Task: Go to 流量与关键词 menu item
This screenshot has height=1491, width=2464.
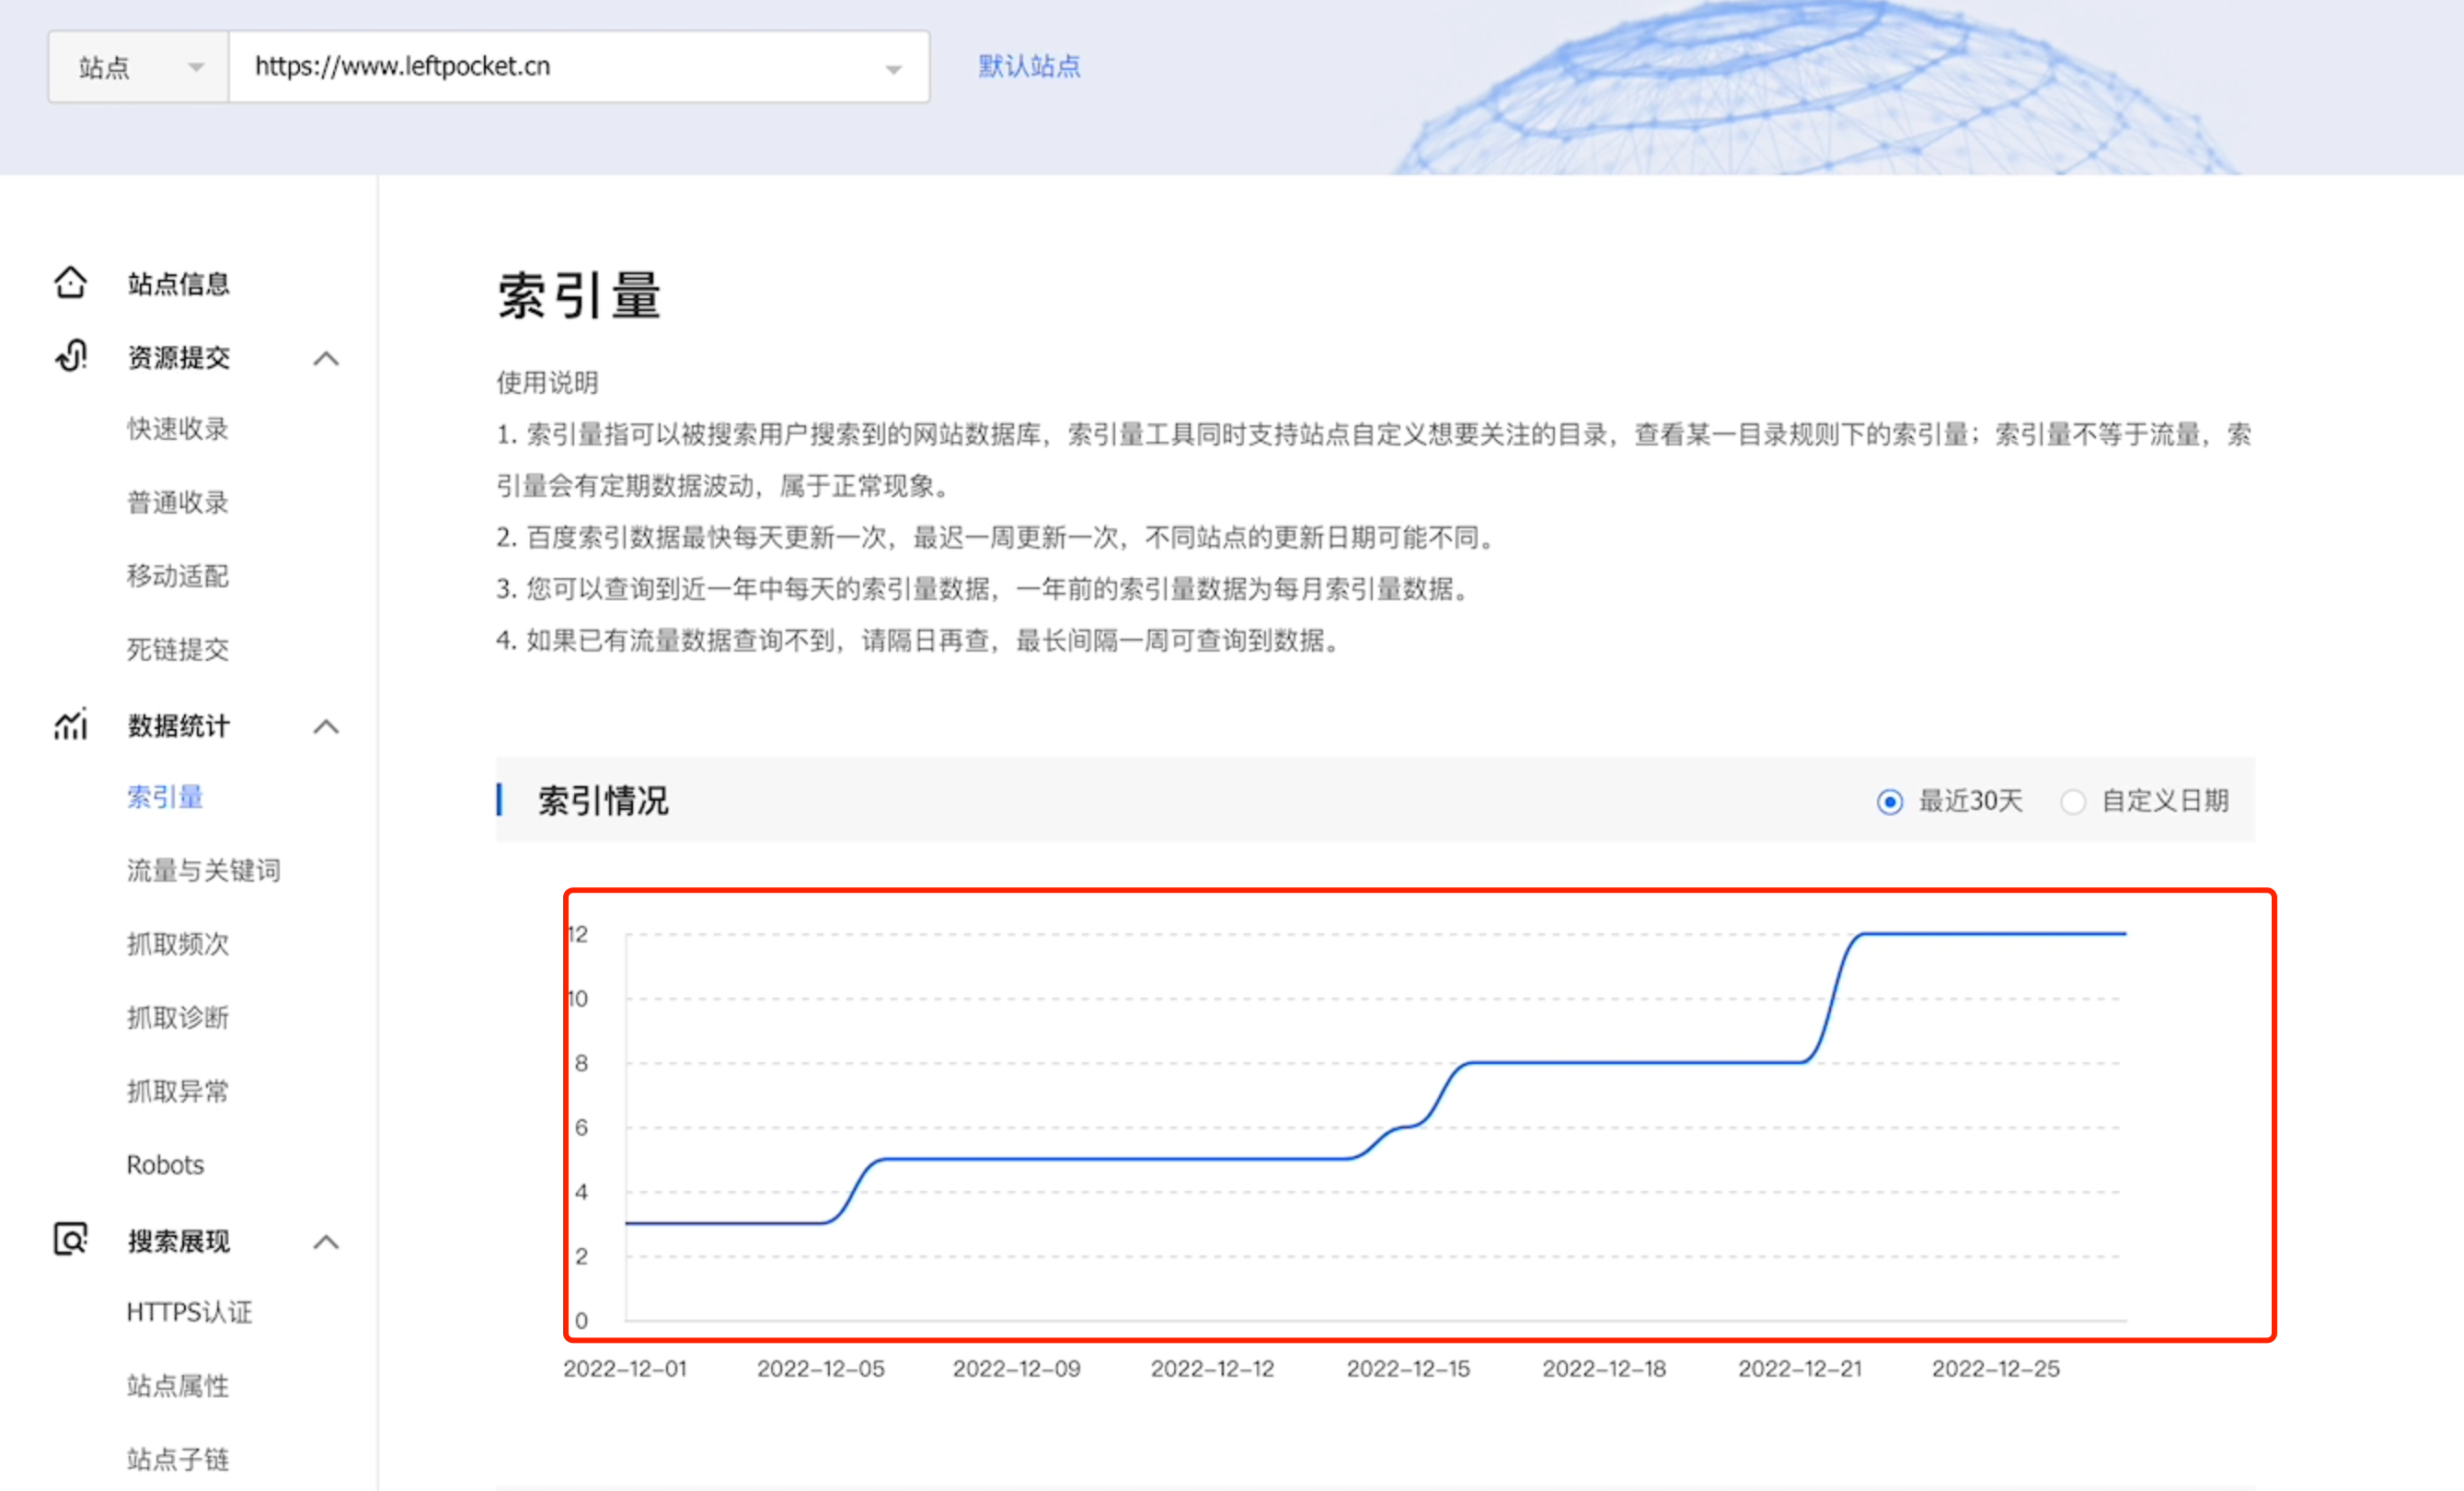Action: [x=203, y=870]
